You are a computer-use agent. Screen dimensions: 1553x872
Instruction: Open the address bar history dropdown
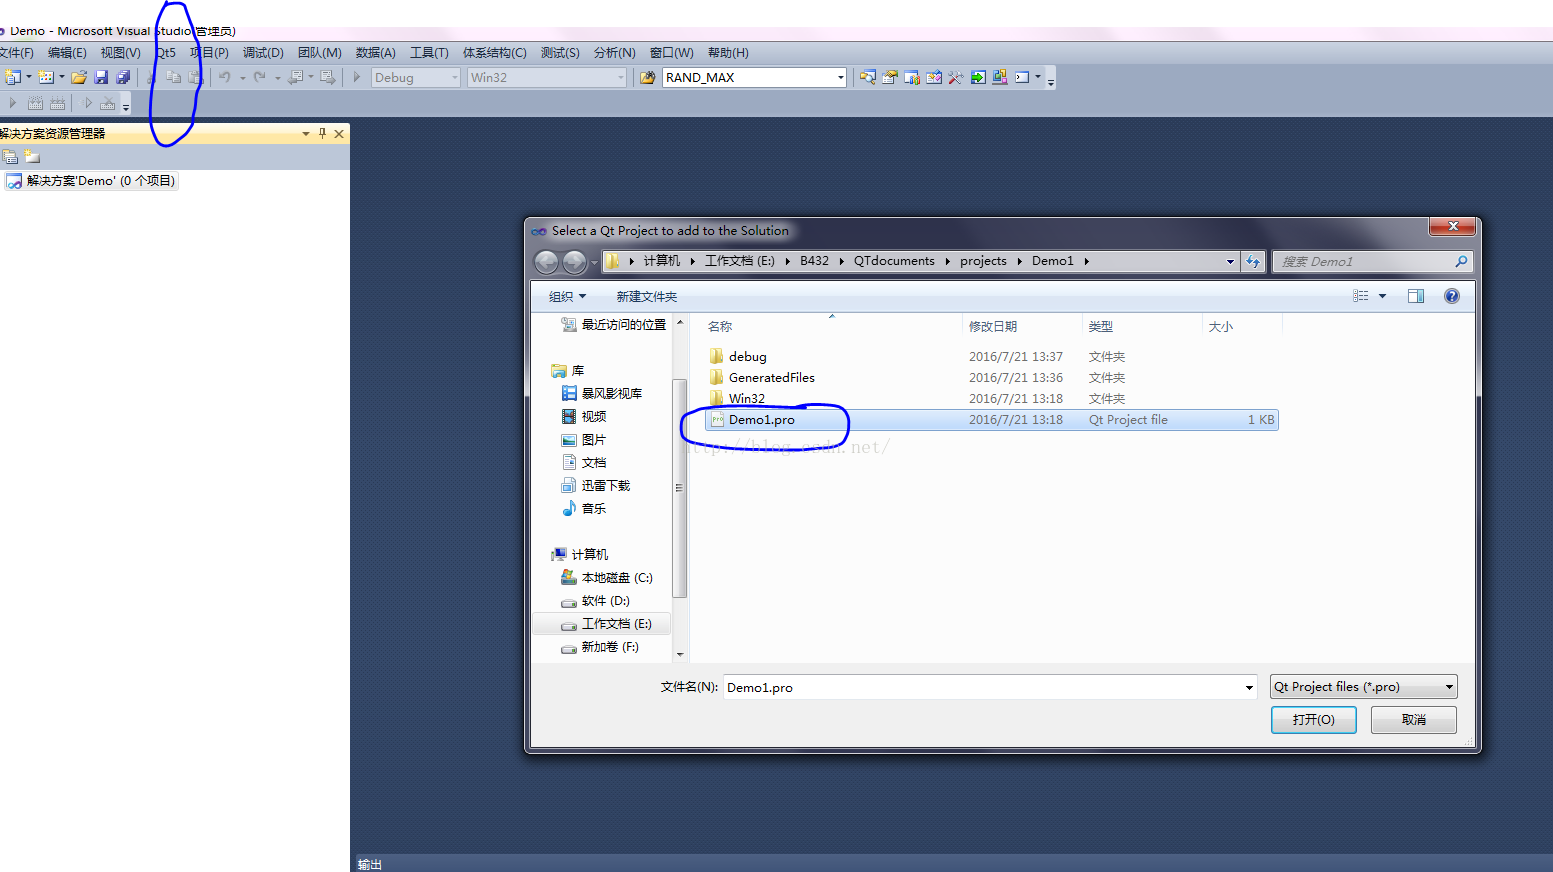click(x=1230, y=261)
